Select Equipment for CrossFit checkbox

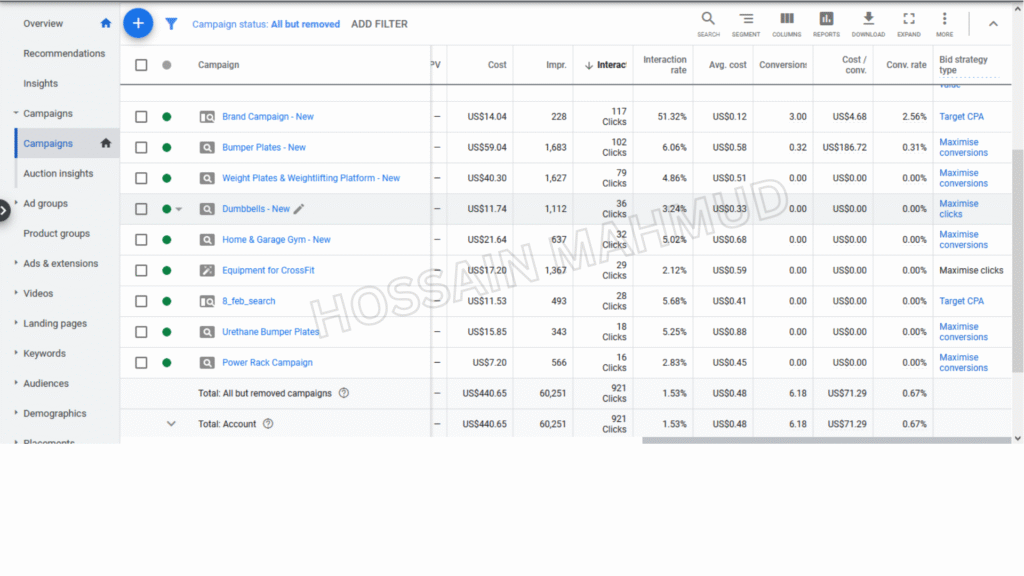[x=141, y=270]
